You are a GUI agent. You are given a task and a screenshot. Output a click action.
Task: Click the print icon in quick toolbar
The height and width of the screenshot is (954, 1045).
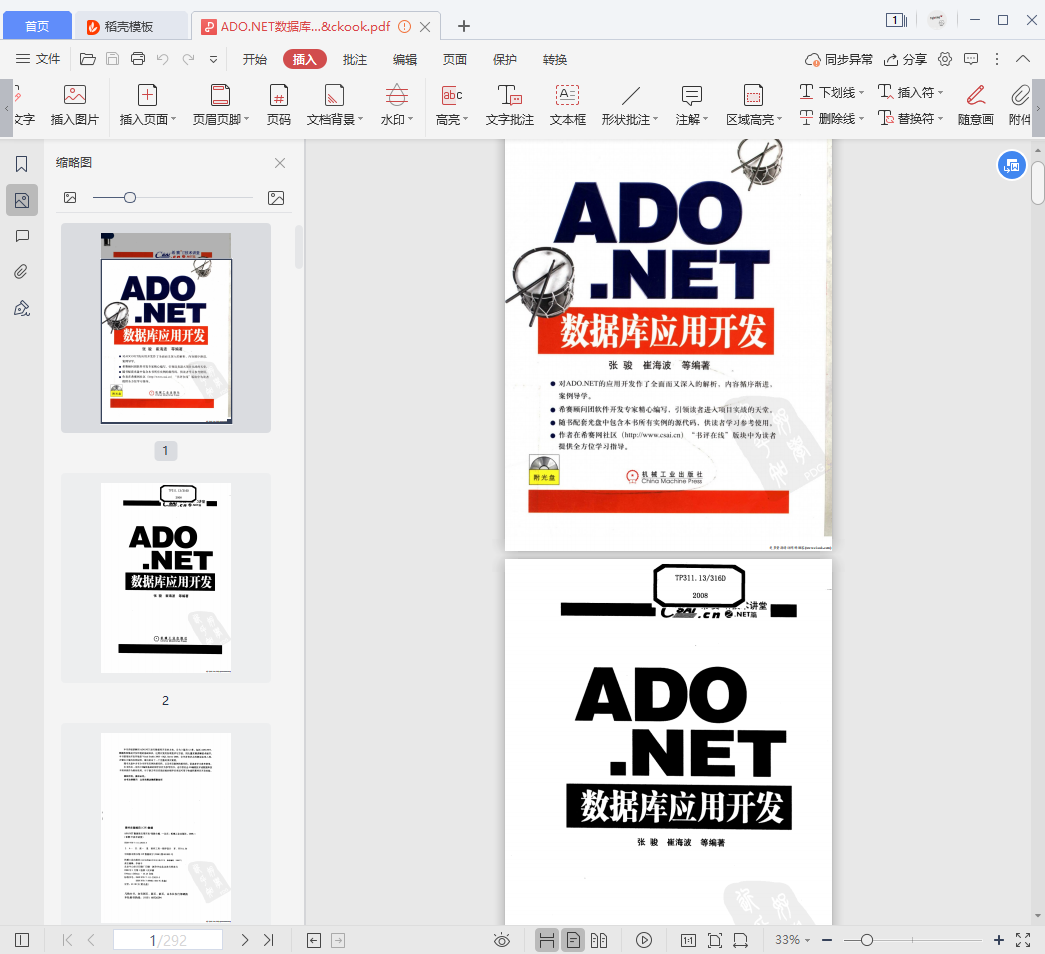click(x=138, y=59)
